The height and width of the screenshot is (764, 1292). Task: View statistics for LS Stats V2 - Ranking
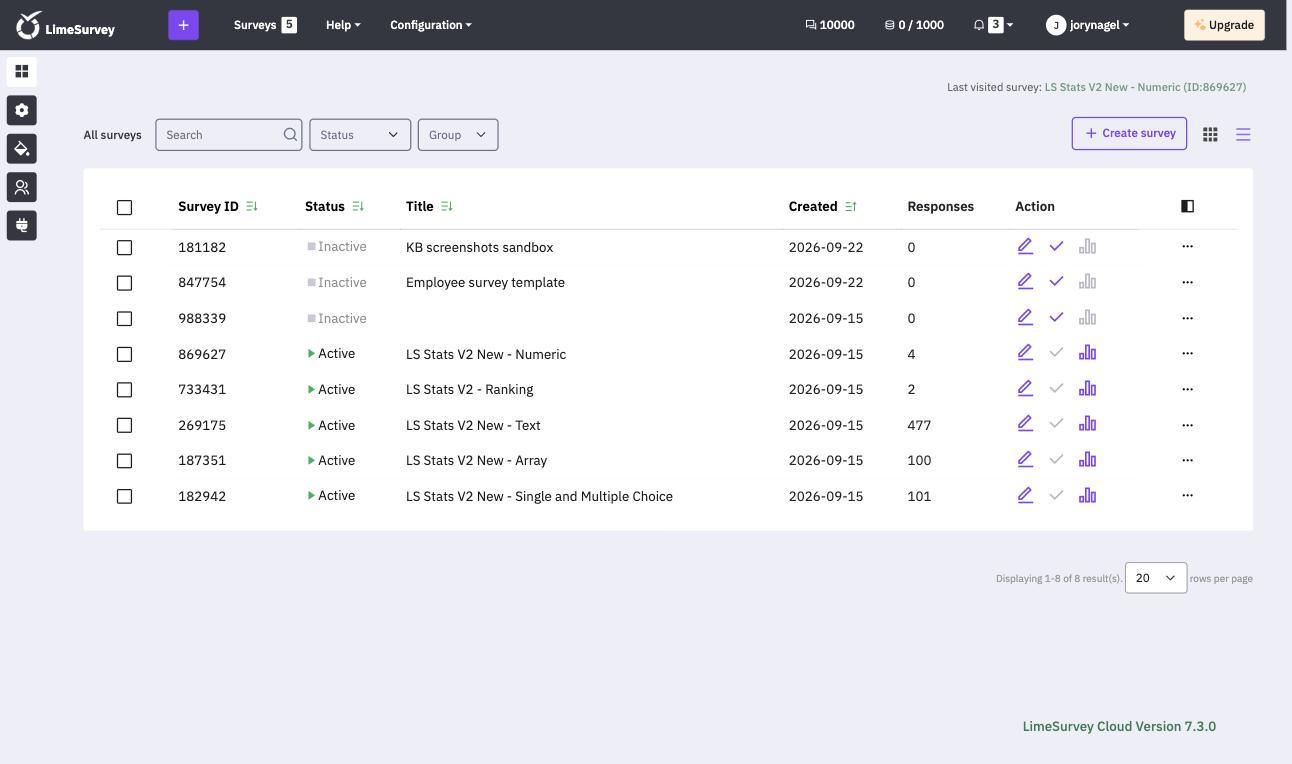pyautogui.click(x=1087, y=388)
